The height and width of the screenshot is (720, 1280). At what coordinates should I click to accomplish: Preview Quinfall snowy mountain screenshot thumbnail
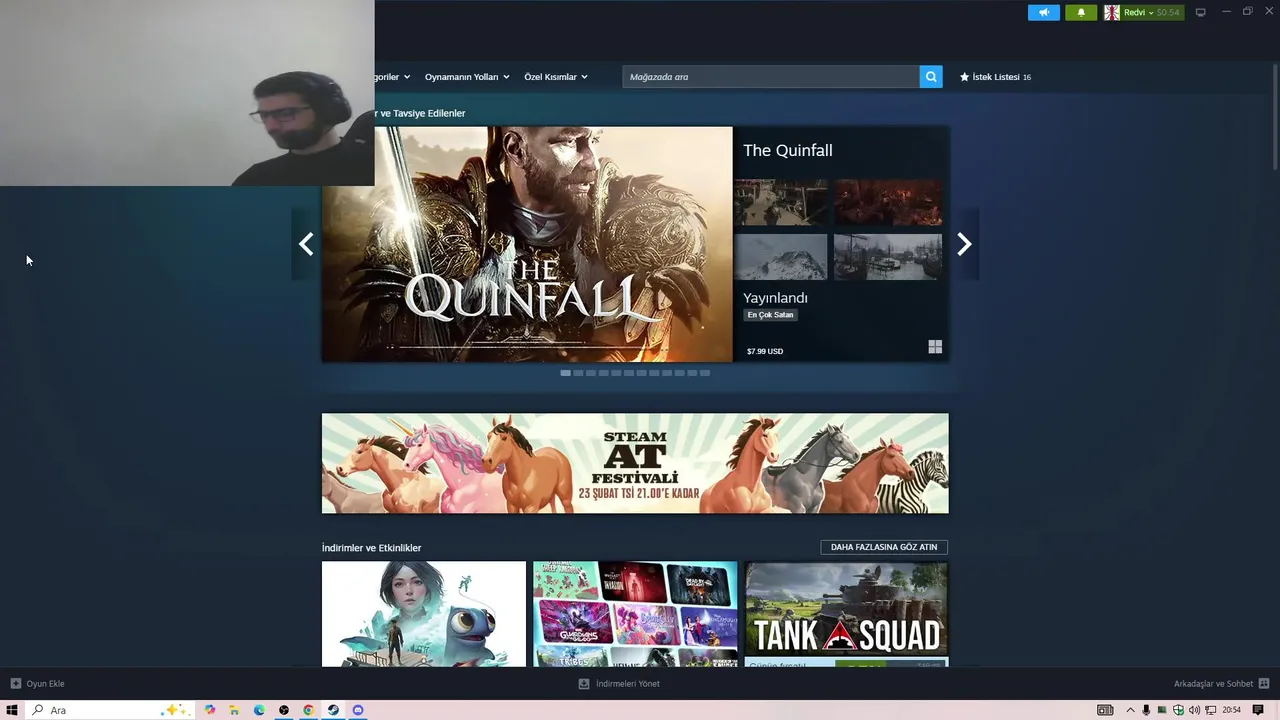[781, 257]
